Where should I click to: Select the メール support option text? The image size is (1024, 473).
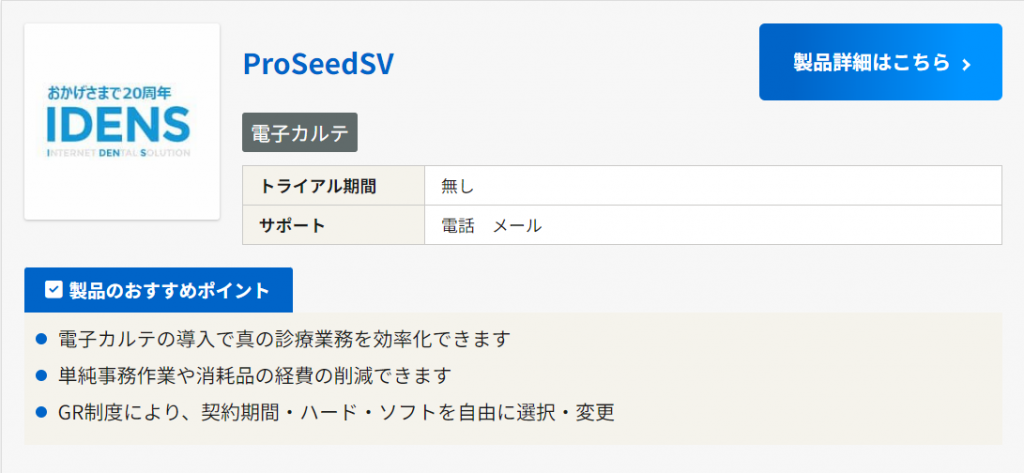(x=516, y=225)
